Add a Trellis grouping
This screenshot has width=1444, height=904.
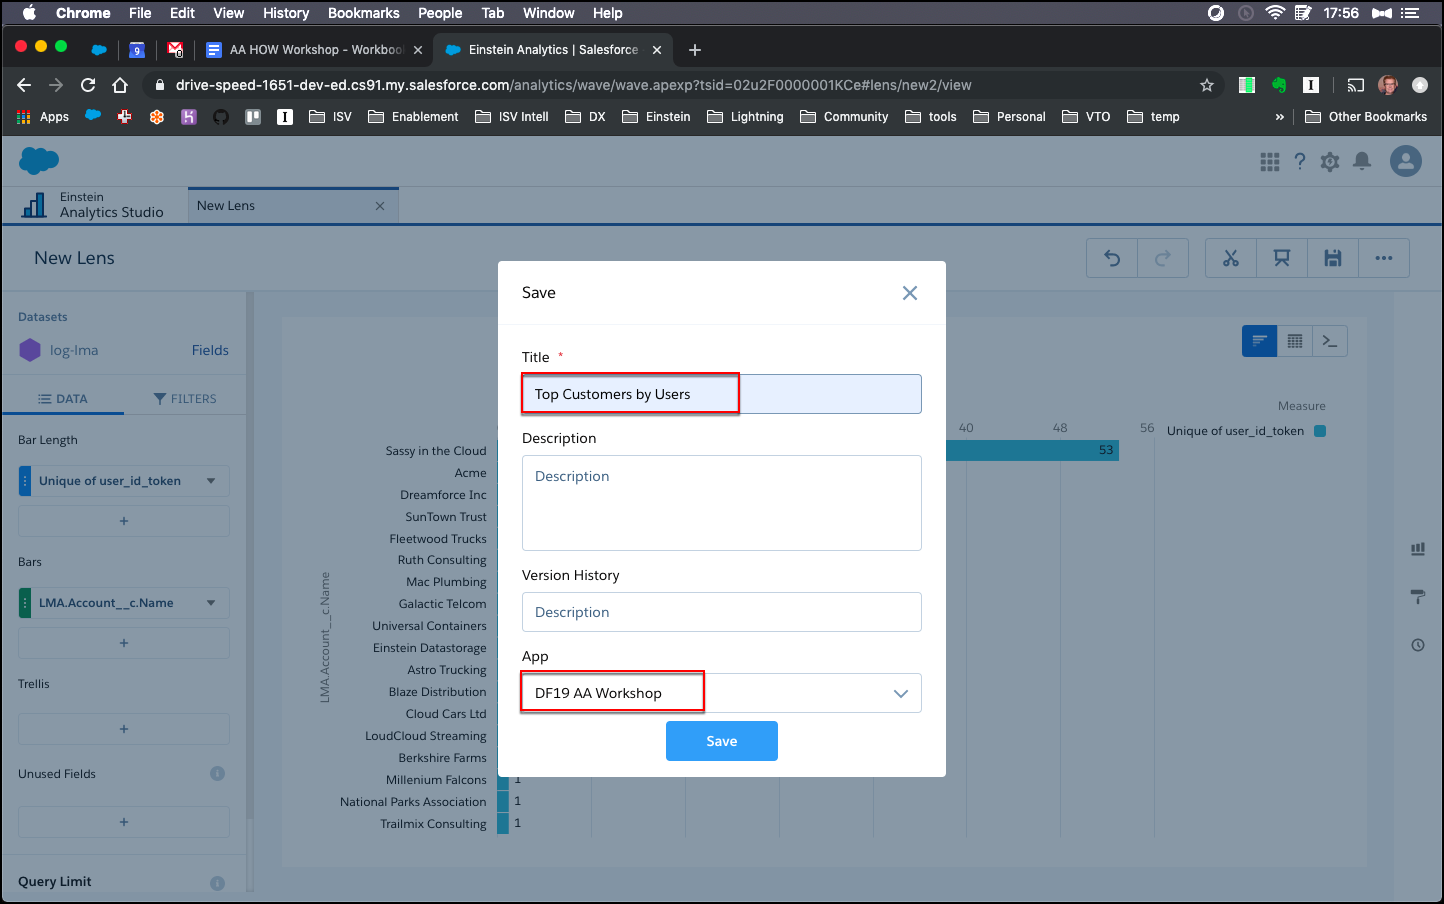pos(124,729)
